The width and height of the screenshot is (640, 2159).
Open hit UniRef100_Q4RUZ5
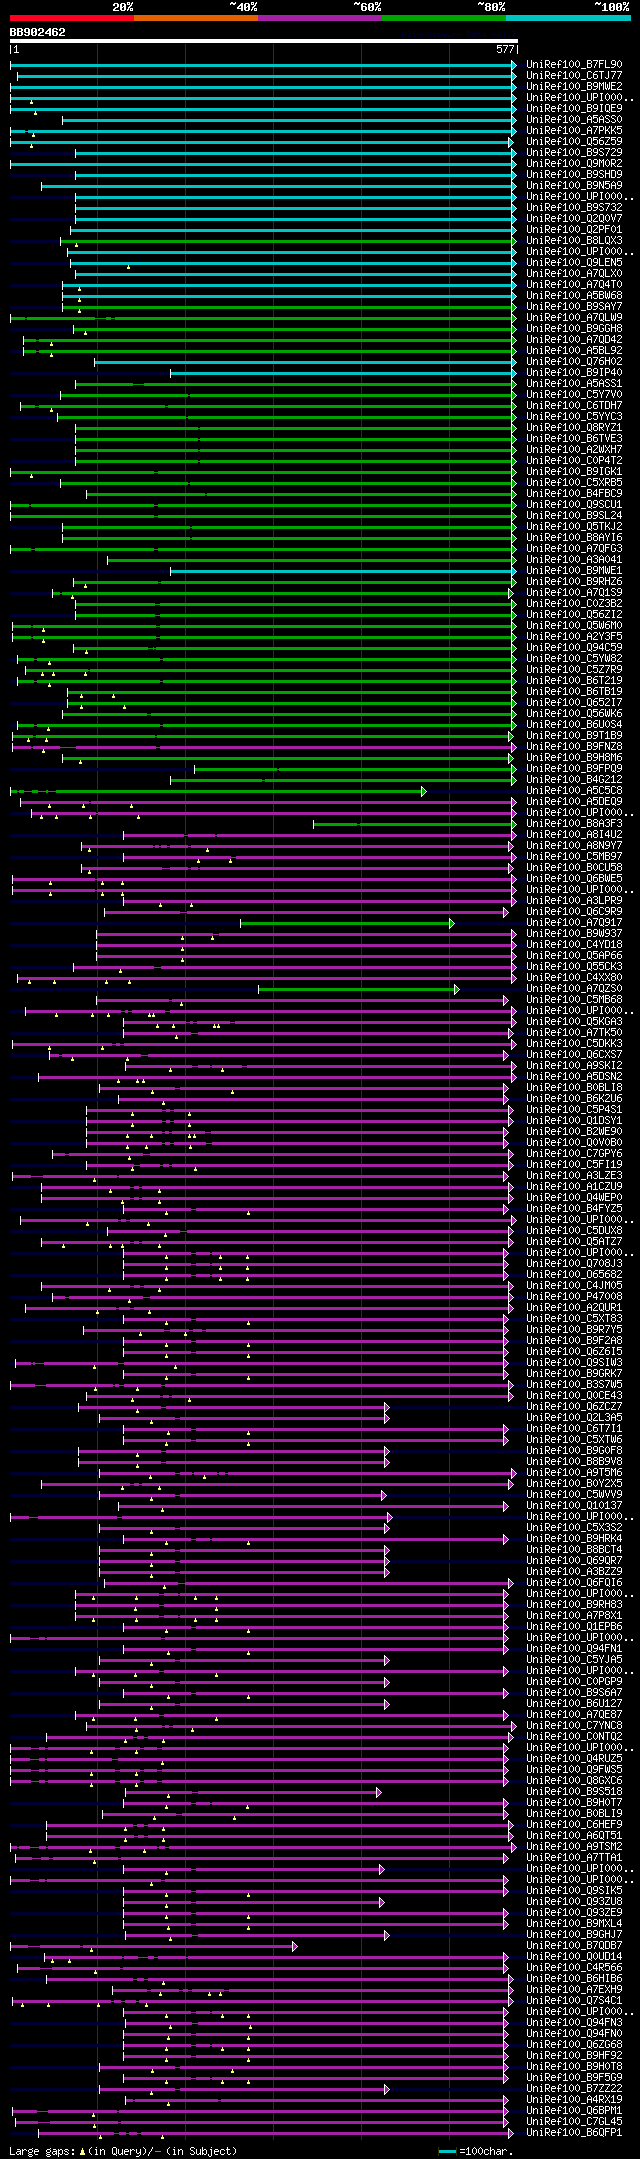(x=574, y=1758)
